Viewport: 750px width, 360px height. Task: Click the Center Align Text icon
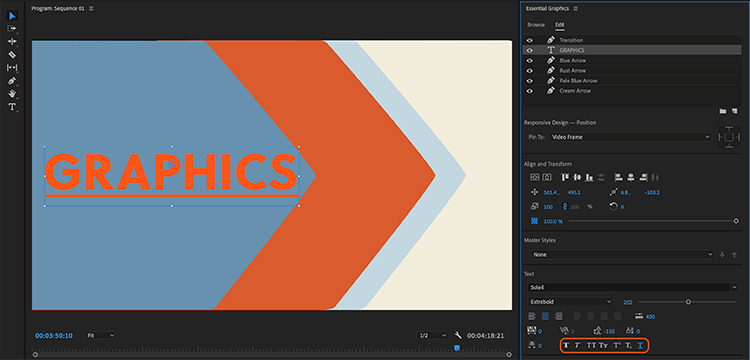(x=545, y=316)
